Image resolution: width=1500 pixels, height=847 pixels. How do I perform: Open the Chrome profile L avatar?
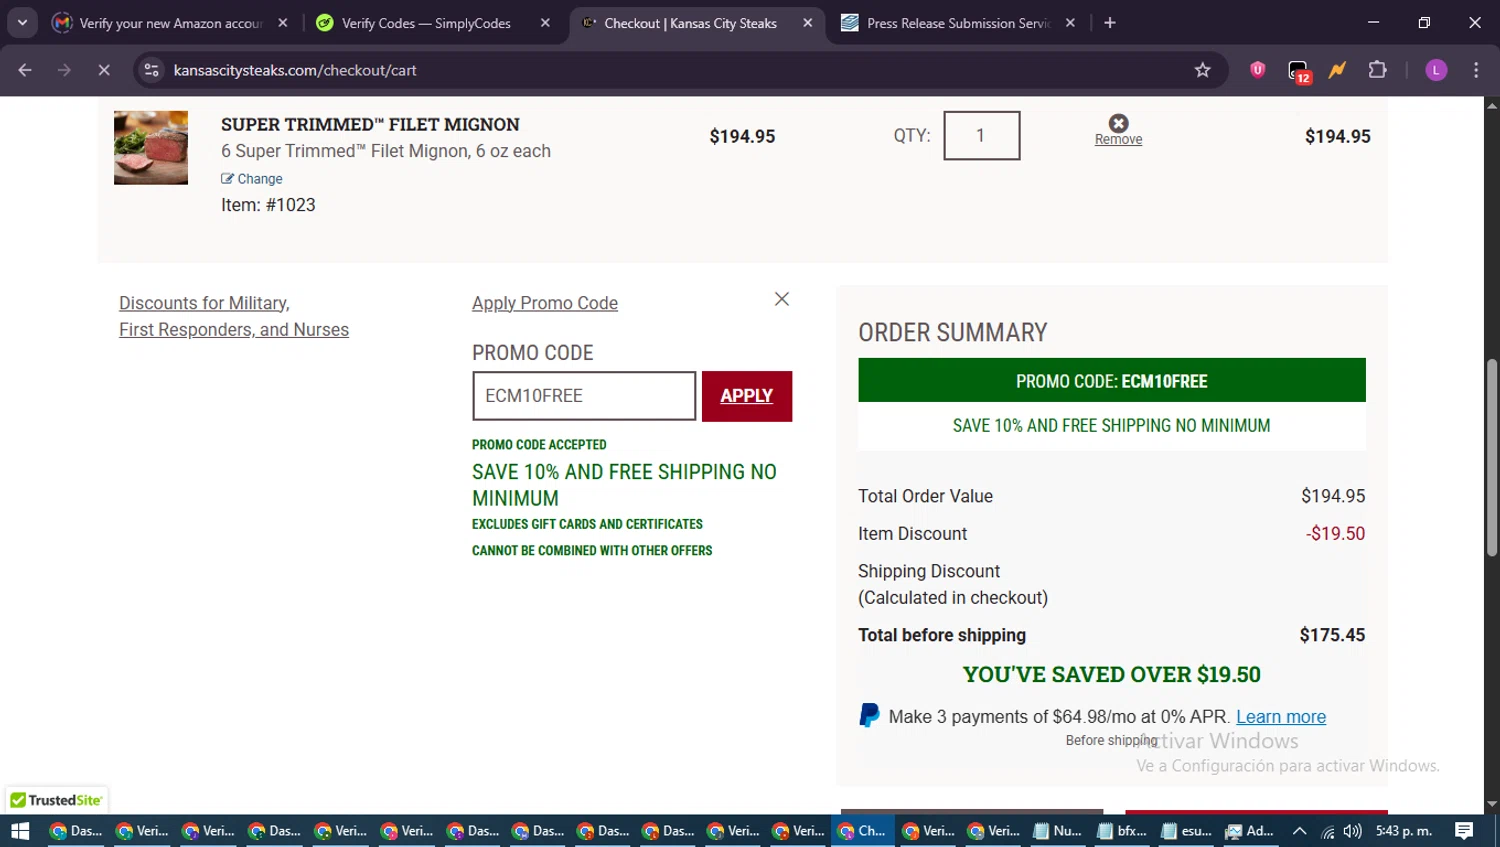(1436, 70)
